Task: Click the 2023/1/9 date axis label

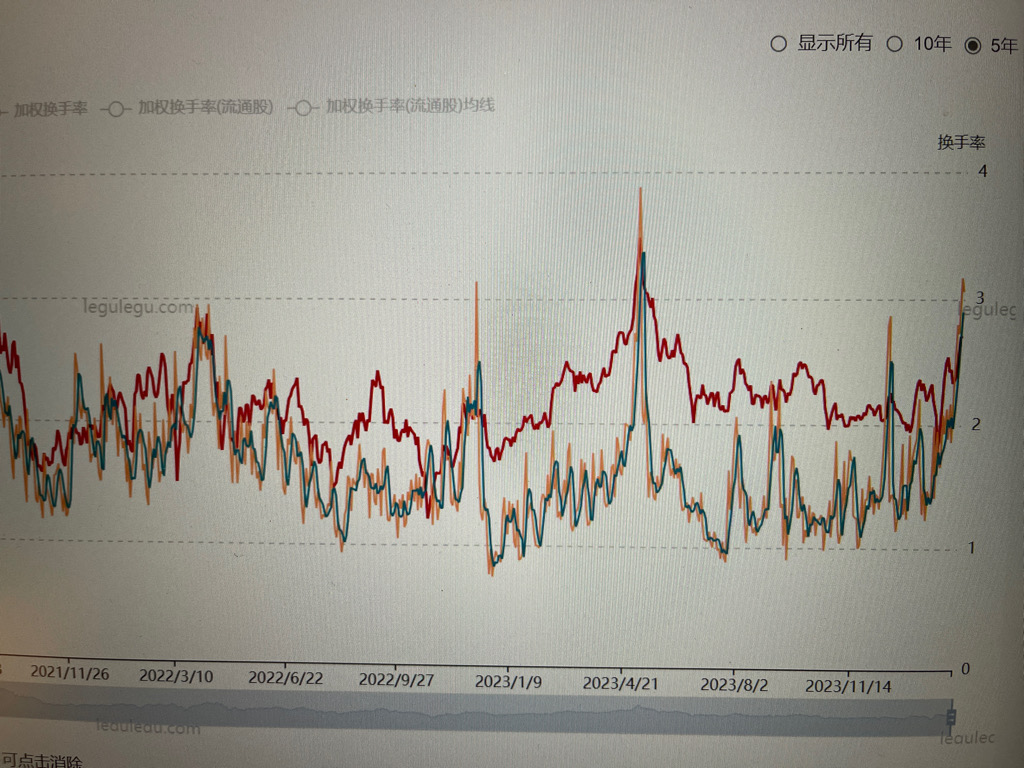Action: (x=508, y=682)
